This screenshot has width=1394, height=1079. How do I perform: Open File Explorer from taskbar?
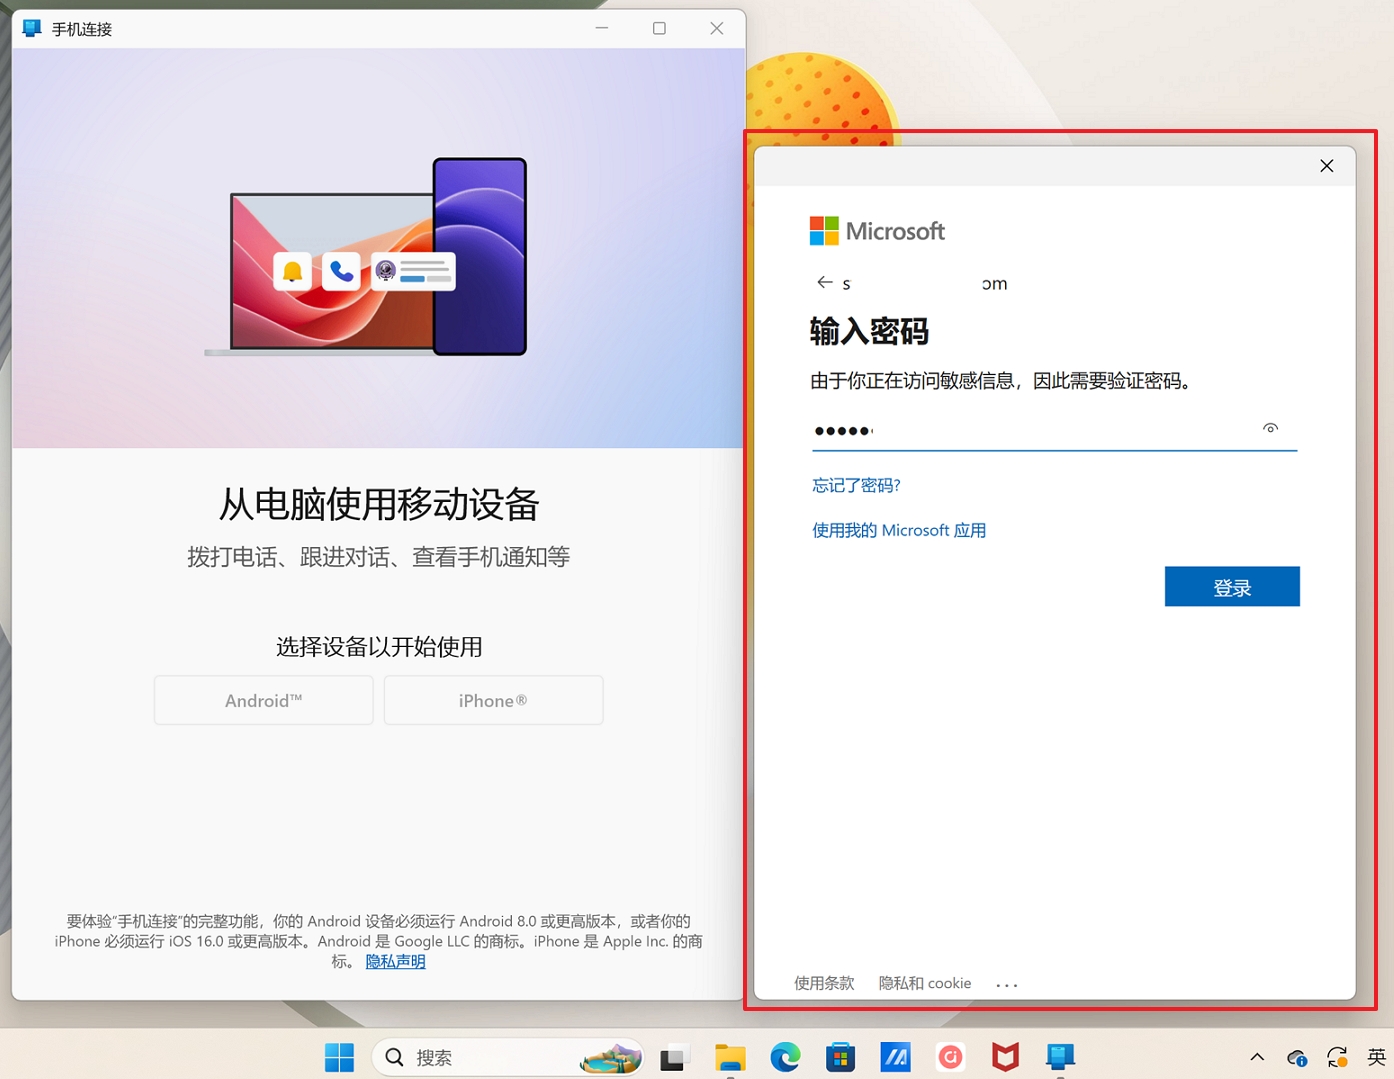tap(730, 1057)
